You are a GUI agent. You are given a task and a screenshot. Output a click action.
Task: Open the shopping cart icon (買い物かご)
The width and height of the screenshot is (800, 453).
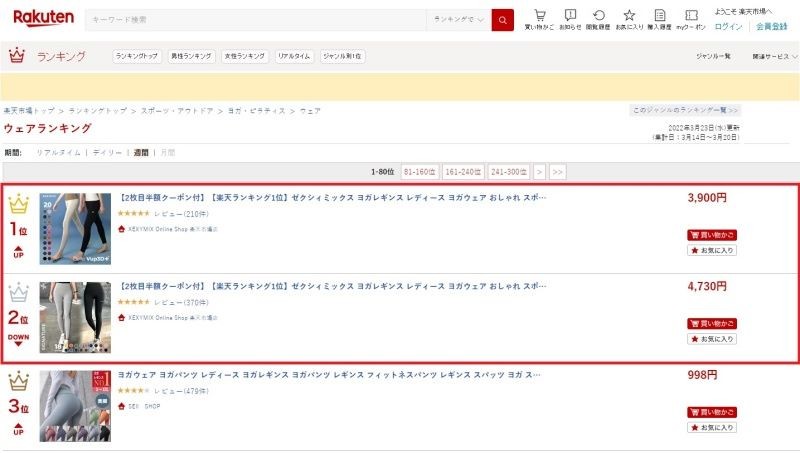pyautogui.click(x=540, y=19)
